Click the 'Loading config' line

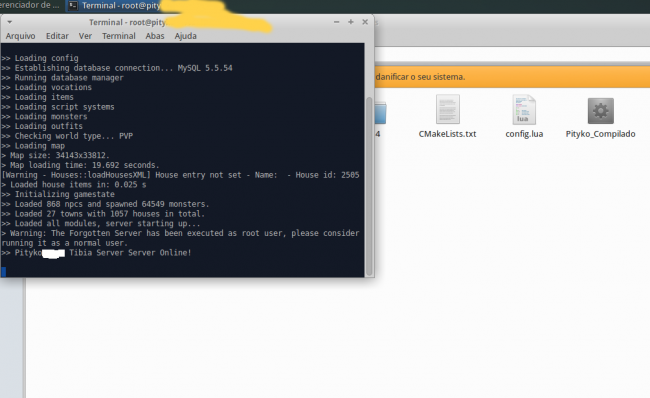click(x=40, y=58)
